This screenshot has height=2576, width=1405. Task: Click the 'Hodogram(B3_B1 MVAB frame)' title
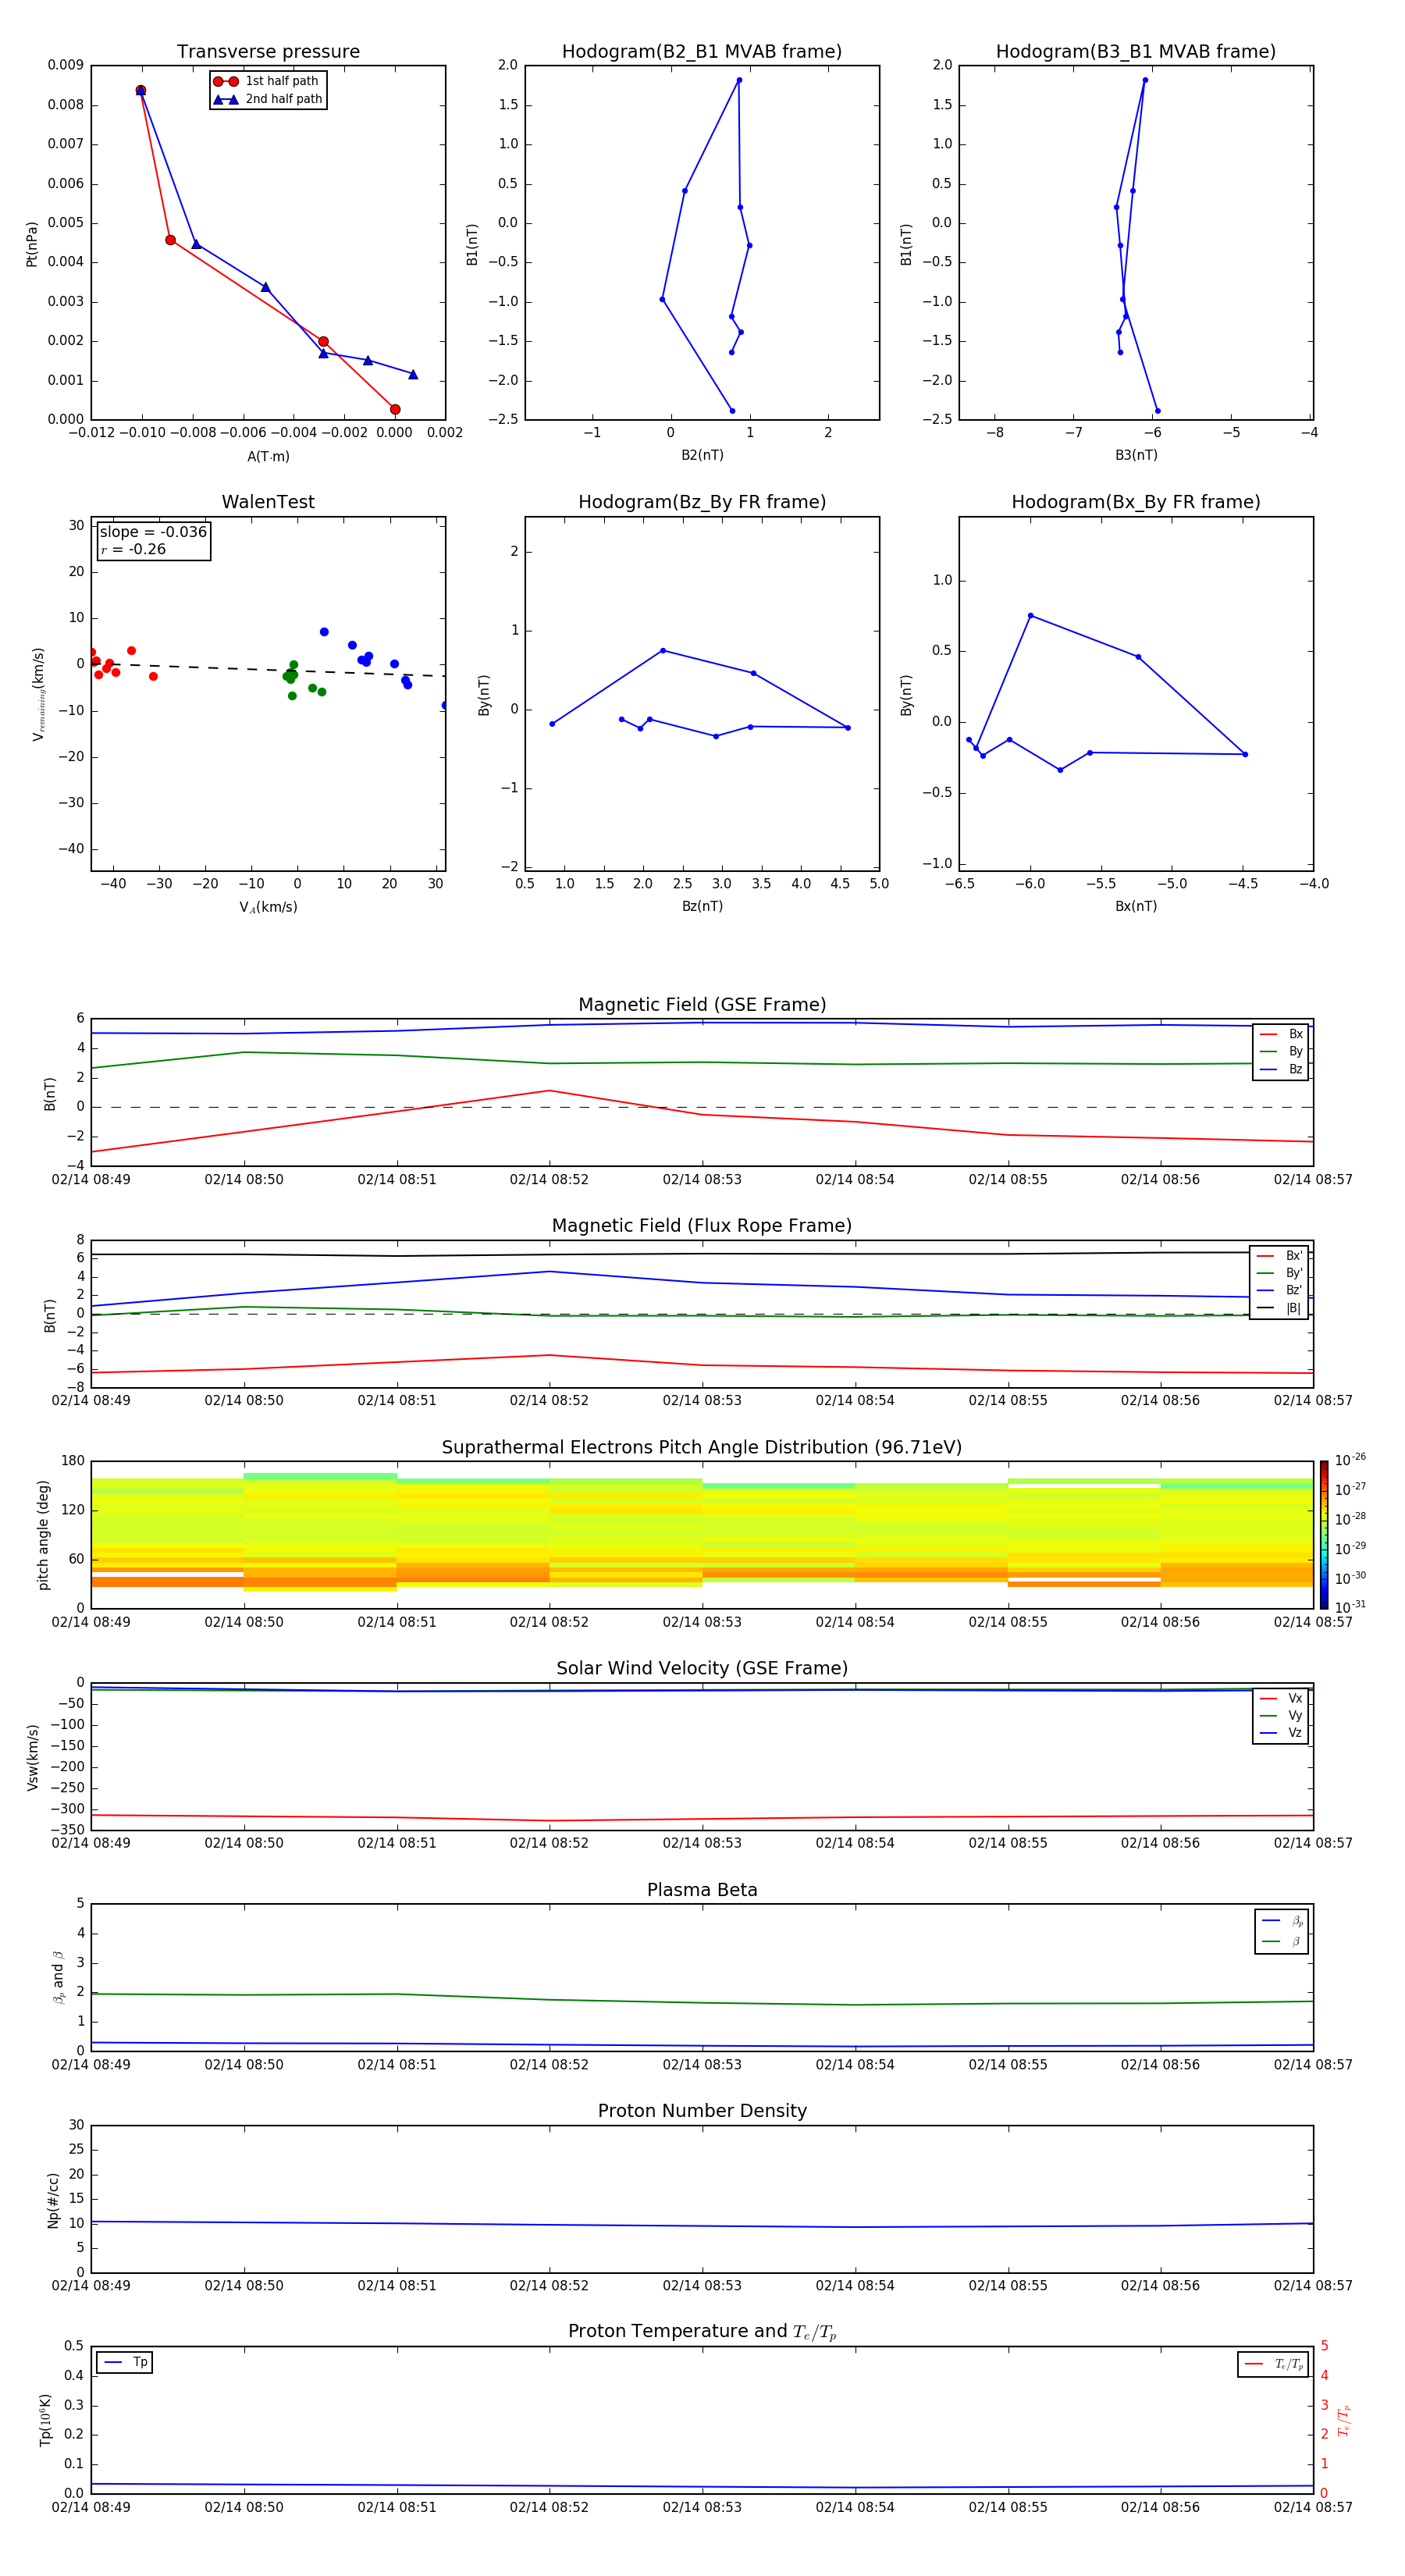click(1136, 52)
